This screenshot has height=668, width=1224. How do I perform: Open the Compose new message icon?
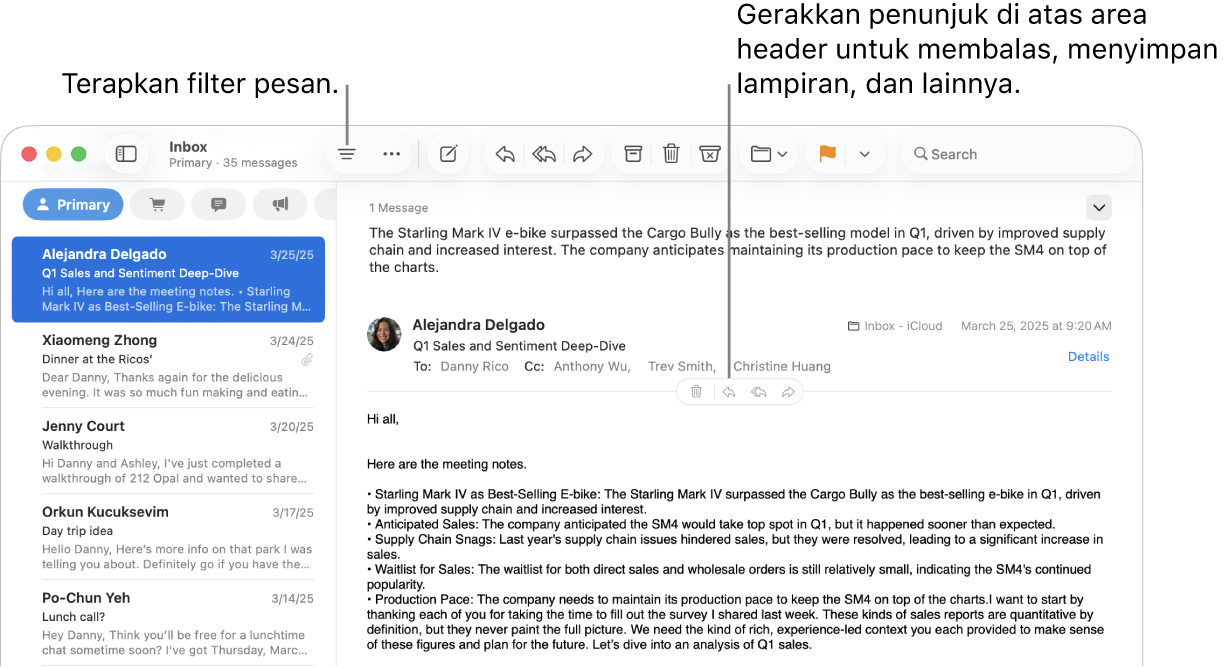447,153
